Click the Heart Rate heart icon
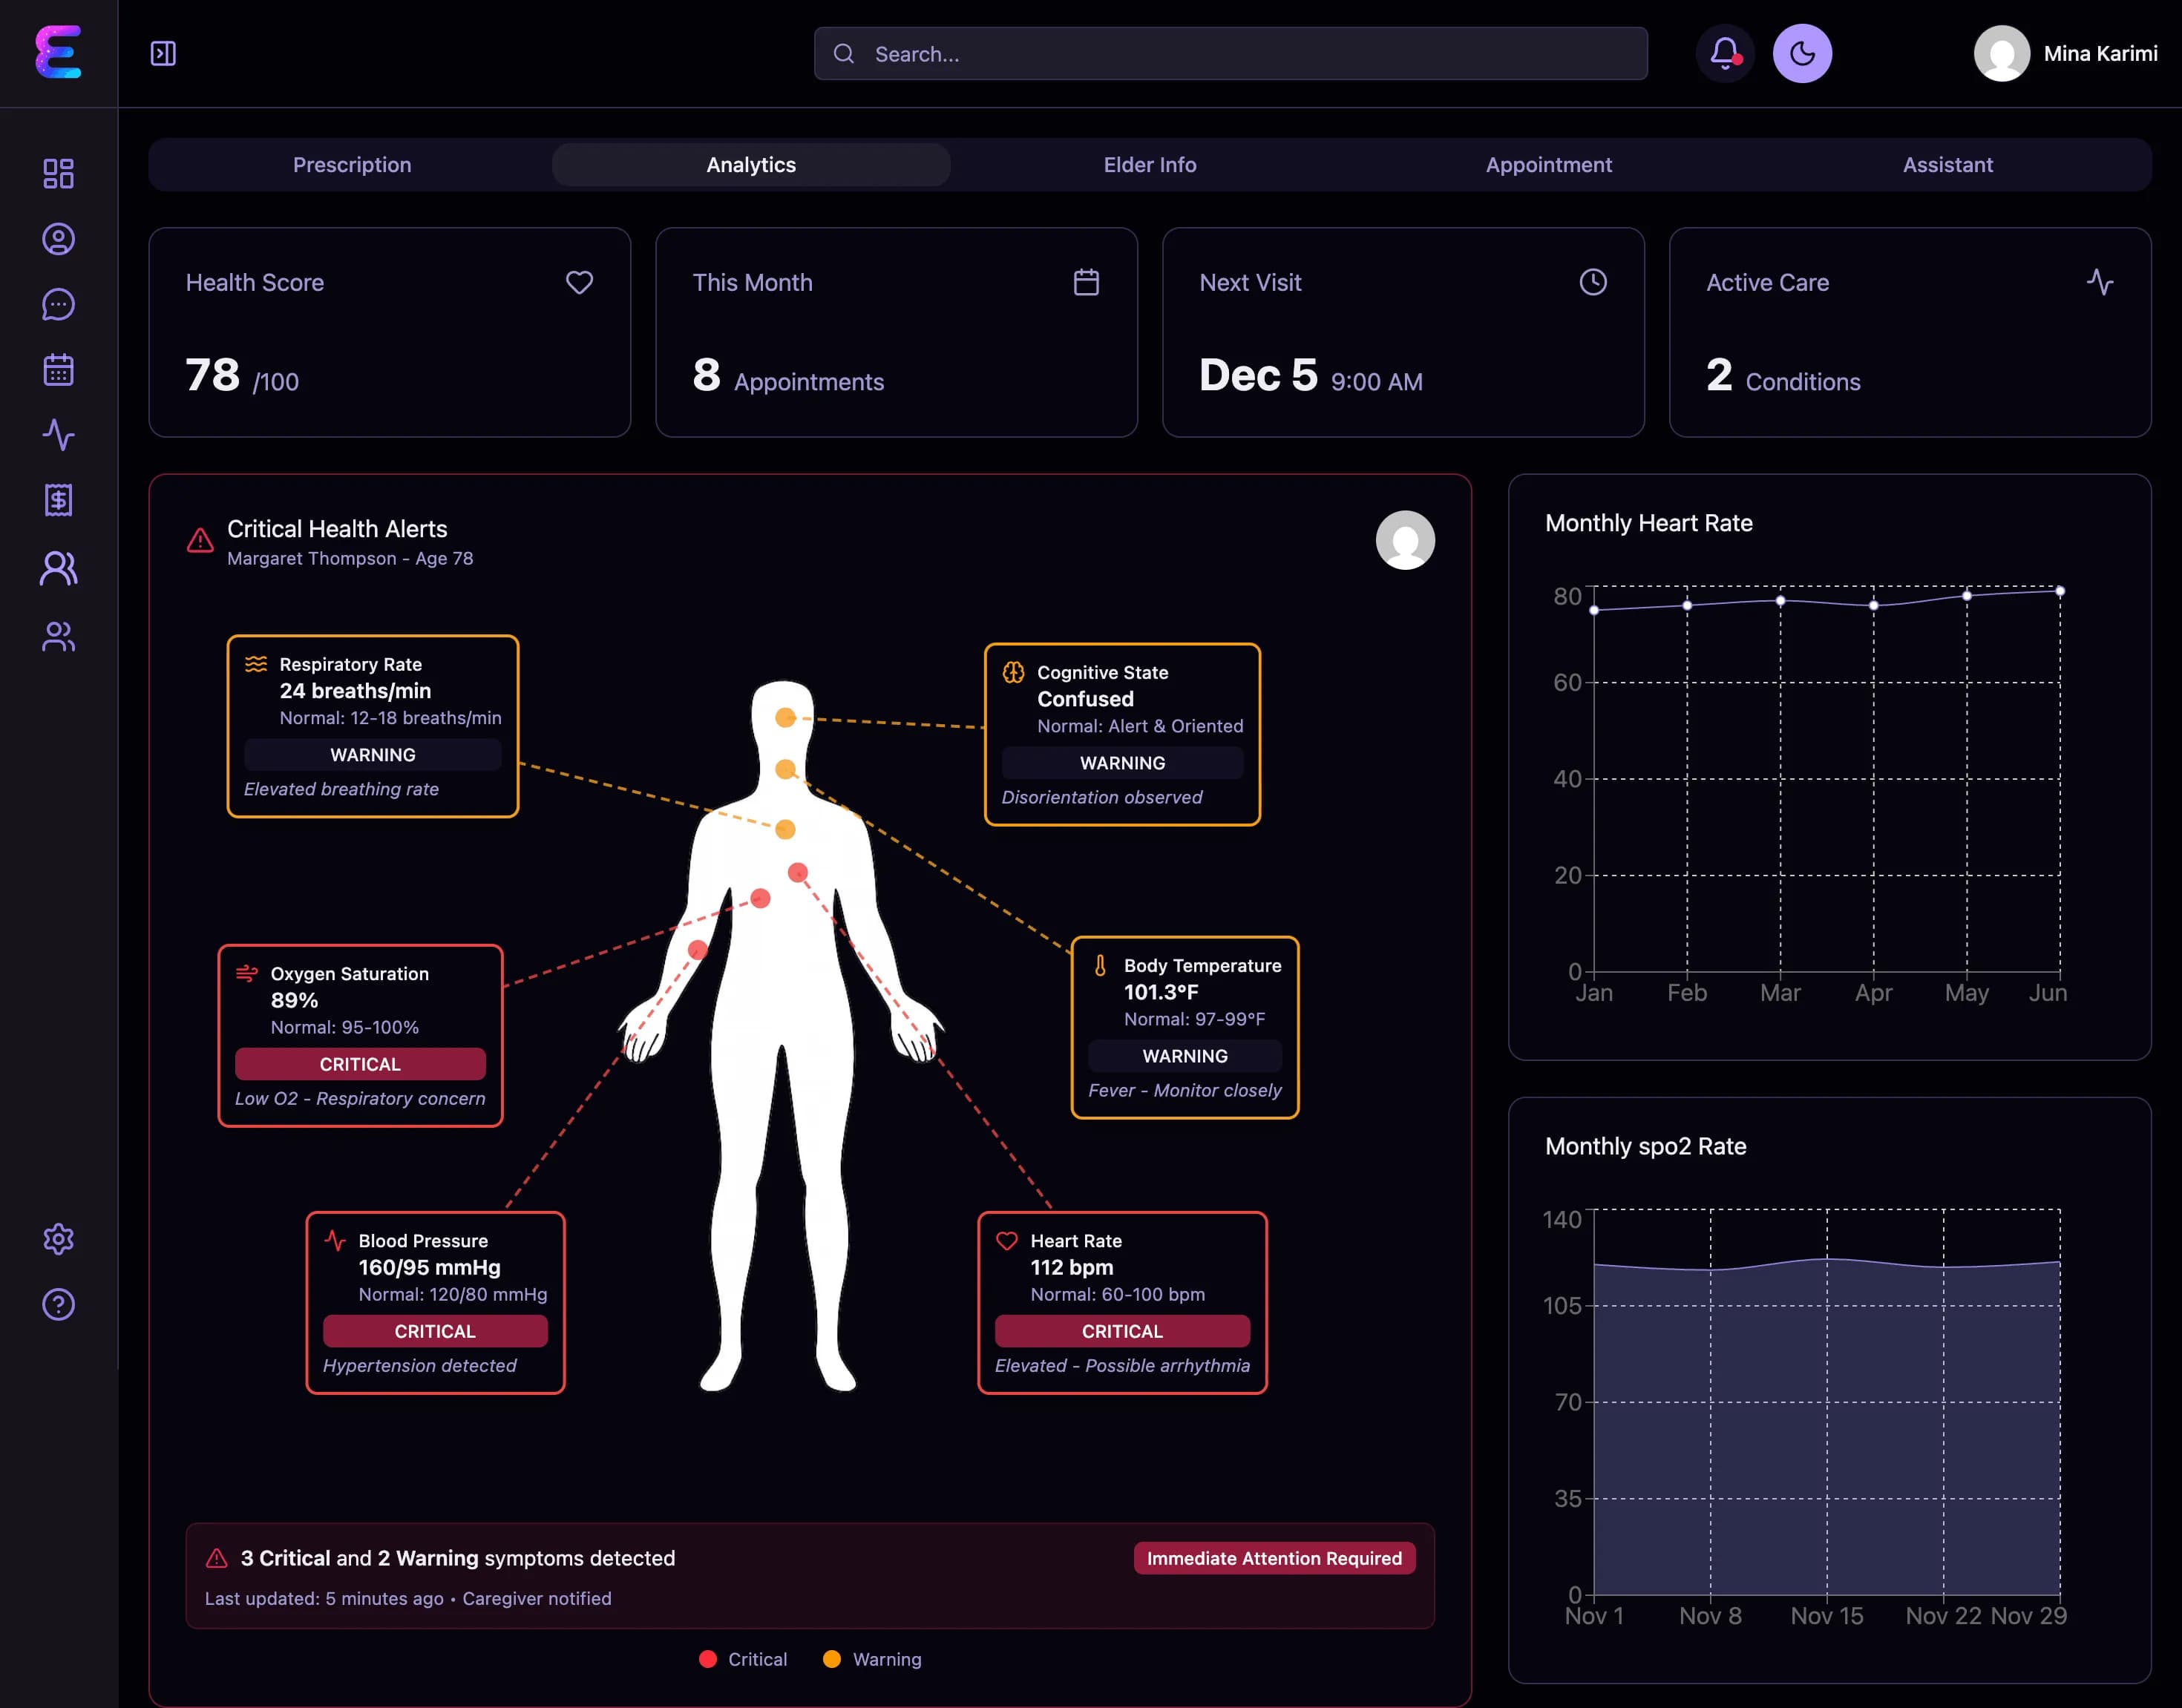 1007,1240
